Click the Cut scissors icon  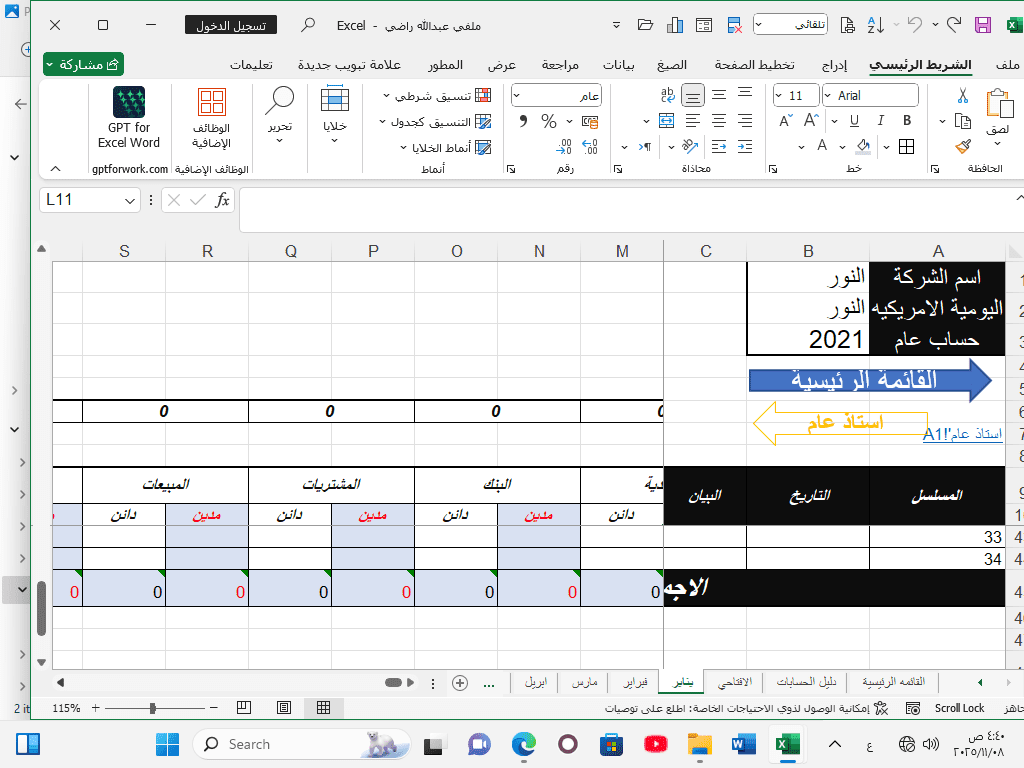963,96
